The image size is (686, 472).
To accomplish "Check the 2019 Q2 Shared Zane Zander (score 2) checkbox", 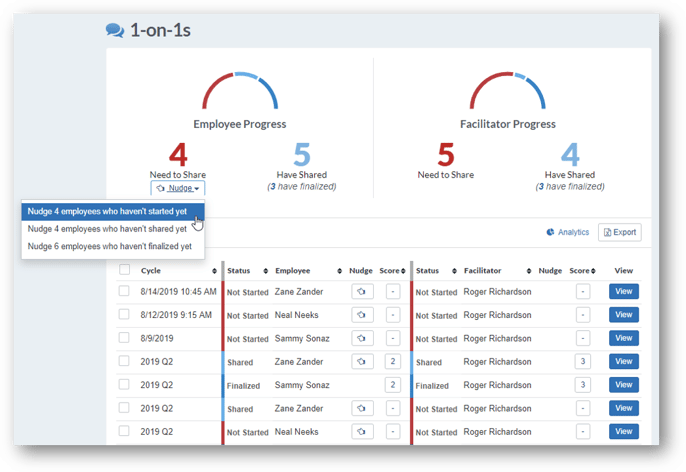I will 124,361.
